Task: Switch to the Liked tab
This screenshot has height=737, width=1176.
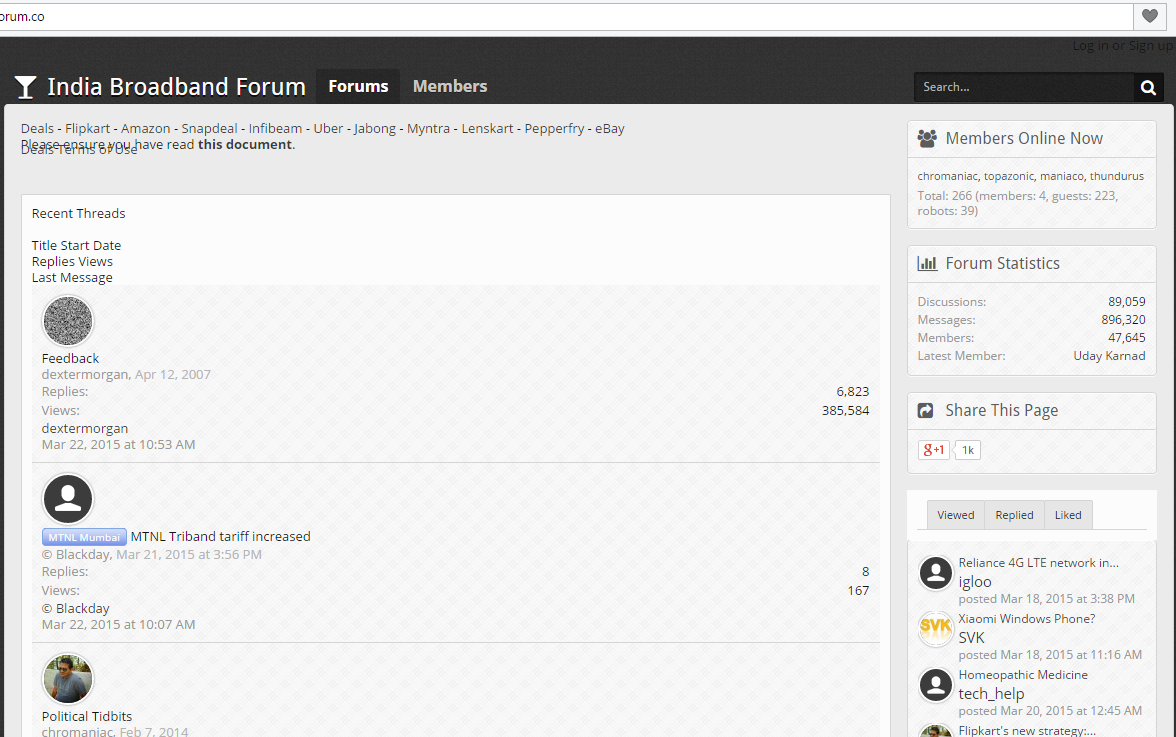Action: click(x=1068, y=515)
